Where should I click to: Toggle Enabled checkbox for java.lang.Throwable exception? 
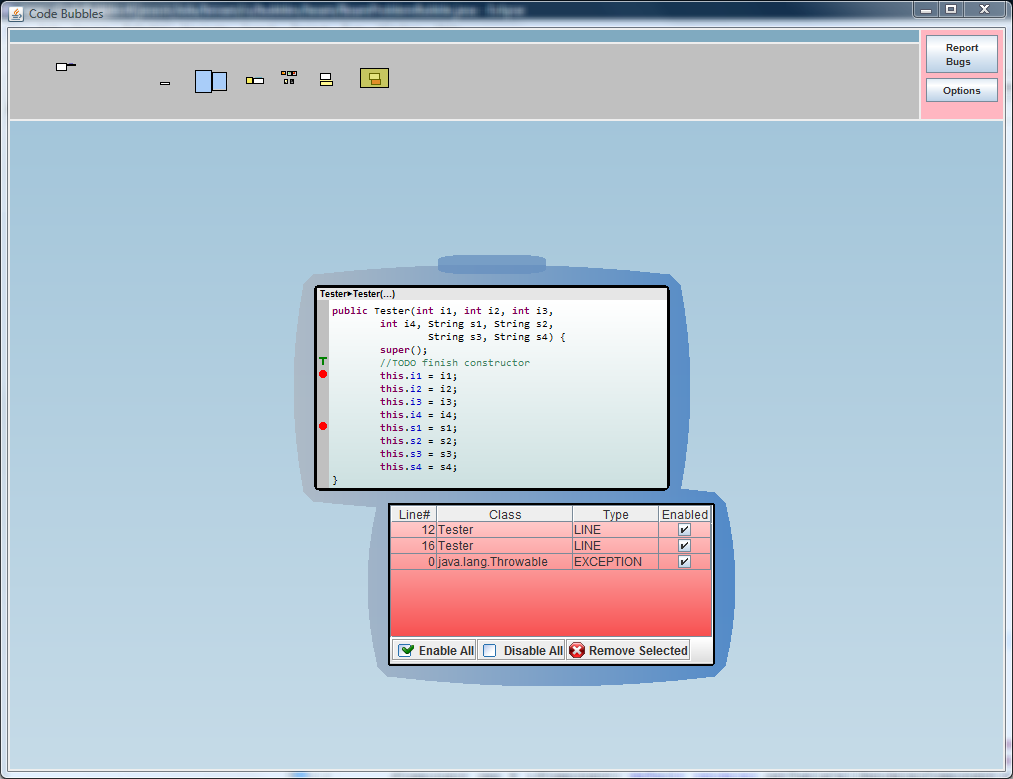click(684, 561)
